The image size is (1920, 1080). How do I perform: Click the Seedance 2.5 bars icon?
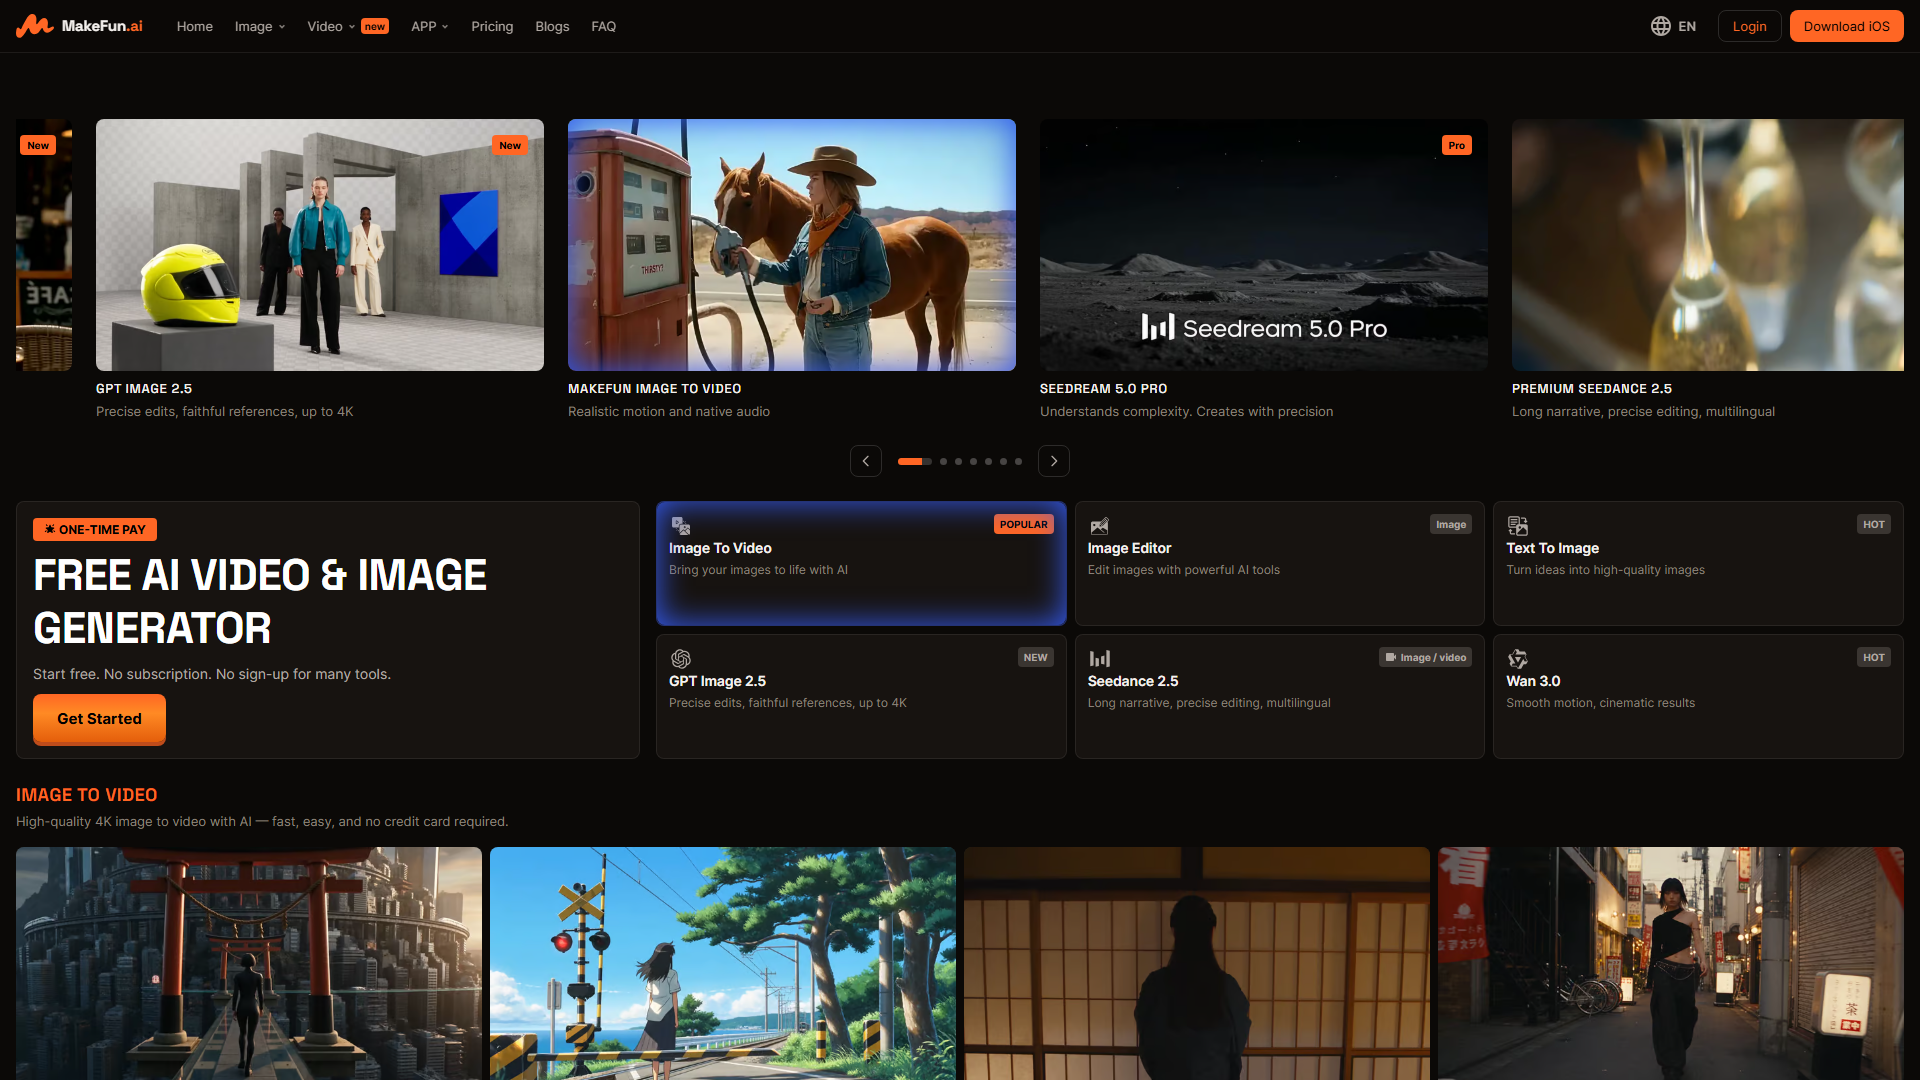tap(1099, 658)
